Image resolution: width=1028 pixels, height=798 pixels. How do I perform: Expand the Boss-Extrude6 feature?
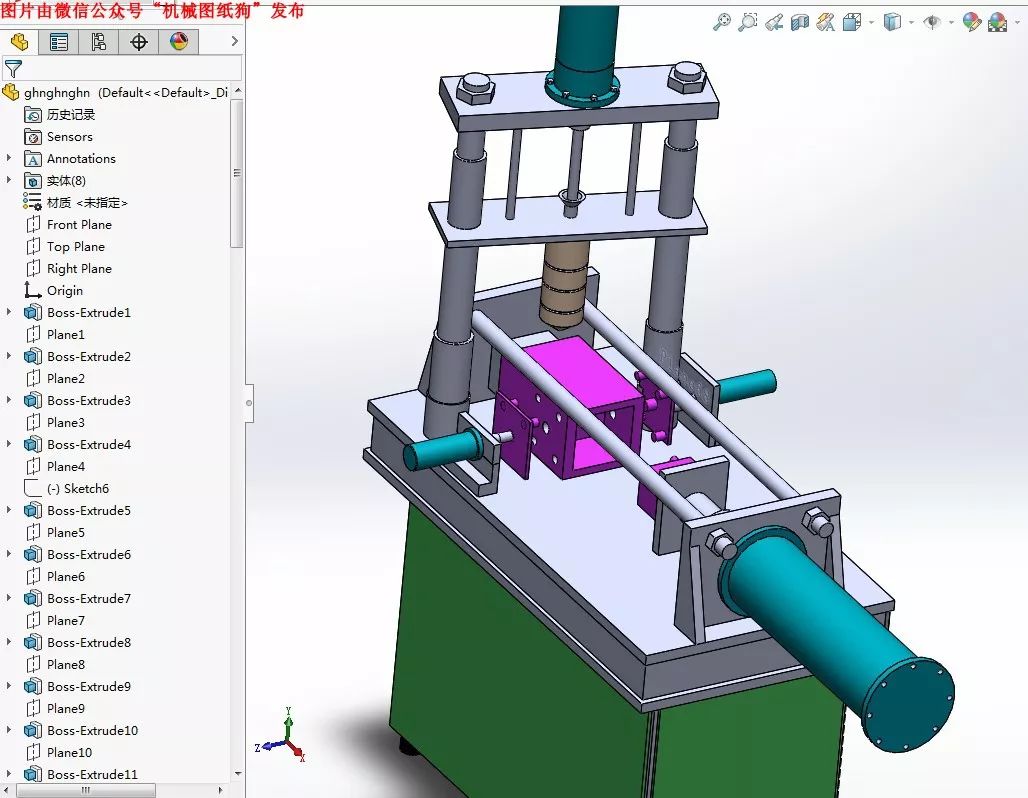pos(9,554)
